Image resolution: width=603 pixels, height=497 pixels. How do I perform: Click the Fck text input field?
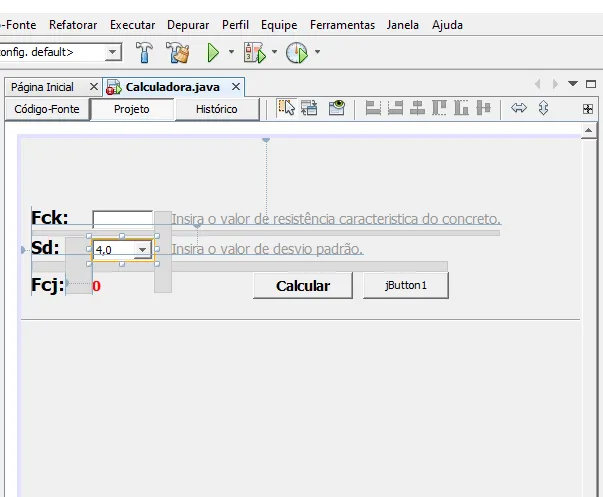coord(123,219)
